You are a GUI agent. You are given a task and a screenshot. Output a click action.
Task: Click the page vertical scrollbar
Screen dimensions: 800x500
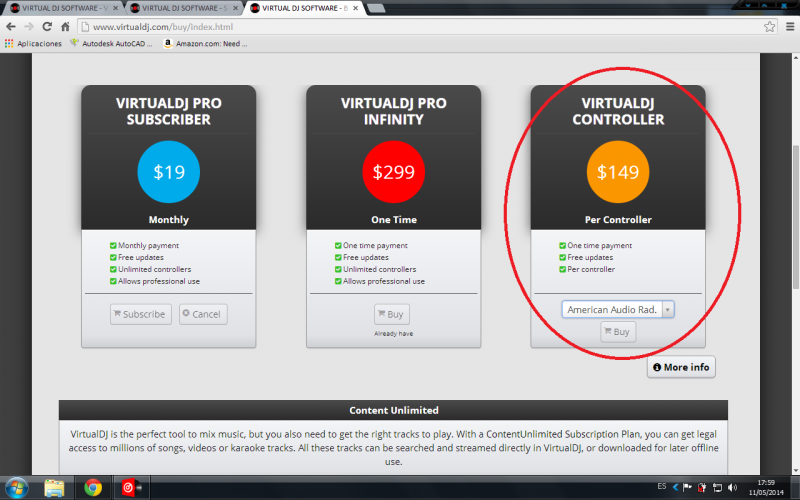tap(795, 217)
